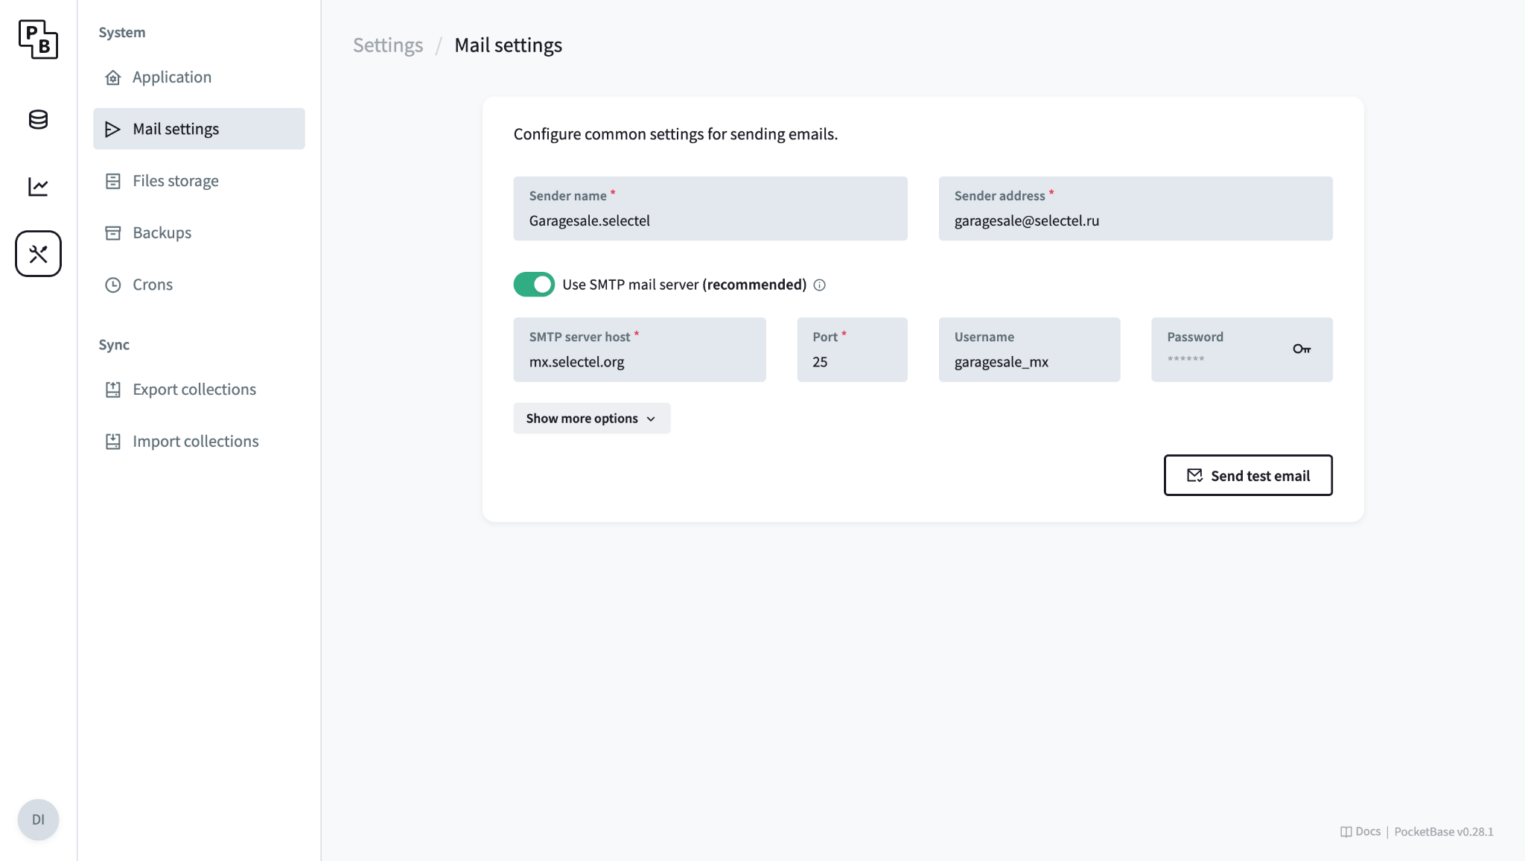This screenshot has height=861, width=1525.
Task: Go to Backups settings
Action: click(199, 233)
